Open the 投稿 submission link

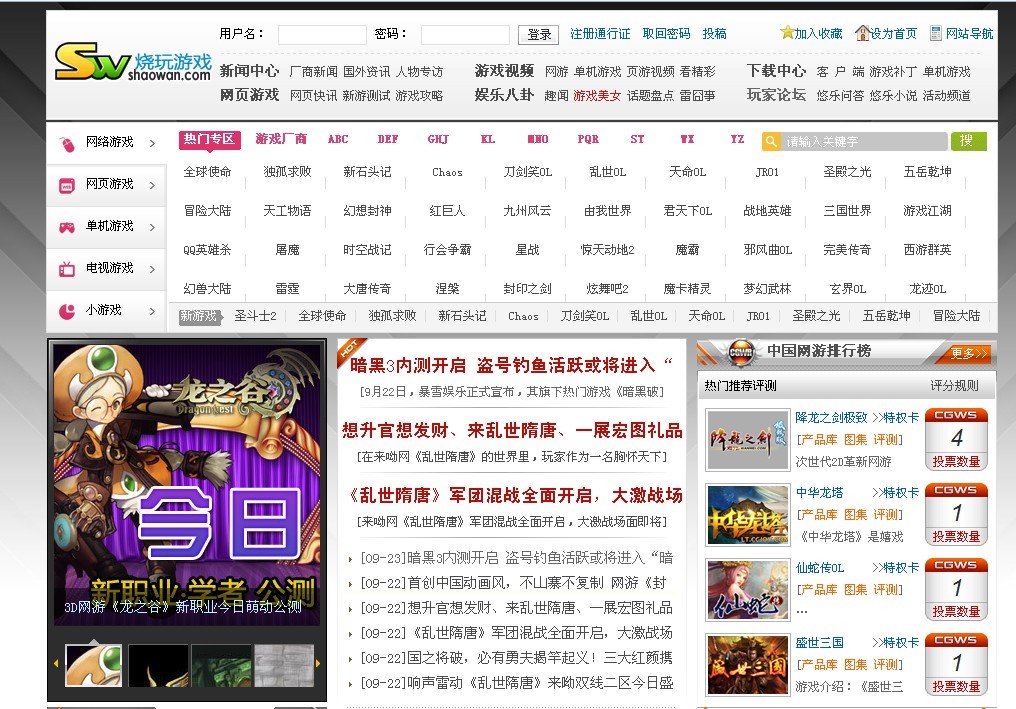(x=715, y=34)
